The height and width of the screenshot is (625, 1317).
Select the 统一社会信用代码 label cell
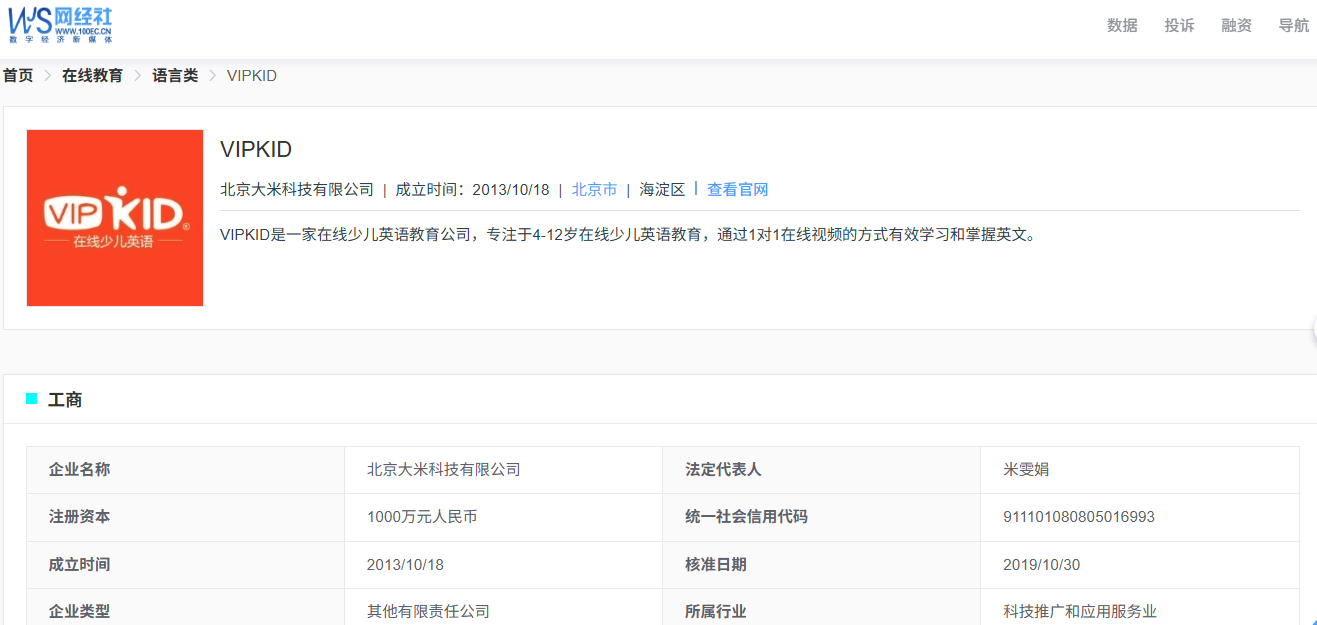click(821, 517)
